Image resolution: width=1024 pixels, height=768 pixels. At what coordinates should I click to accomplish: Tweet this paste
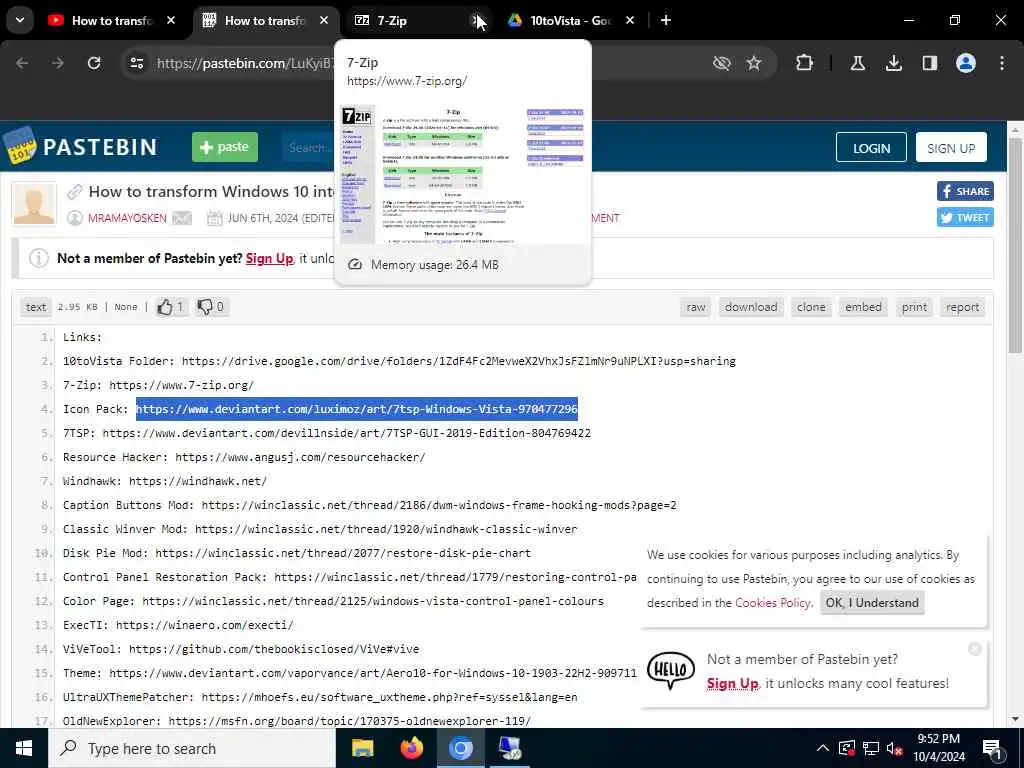point(965,217)
